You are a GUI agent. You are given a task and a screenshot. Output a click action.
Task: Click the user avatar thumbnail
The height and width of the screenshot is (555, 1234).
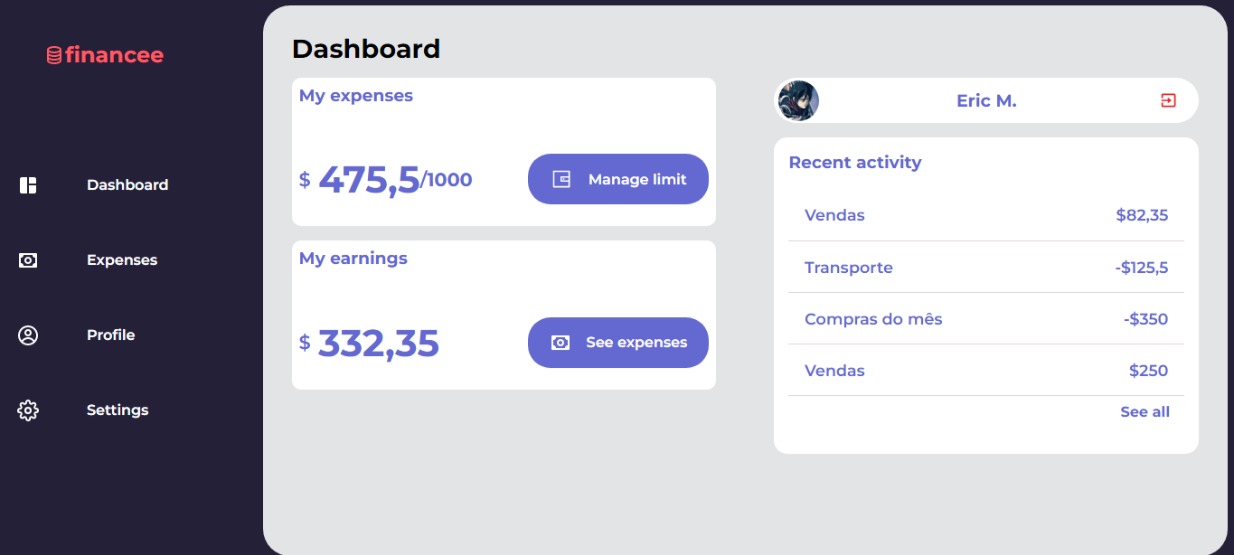tap(798, 100)
